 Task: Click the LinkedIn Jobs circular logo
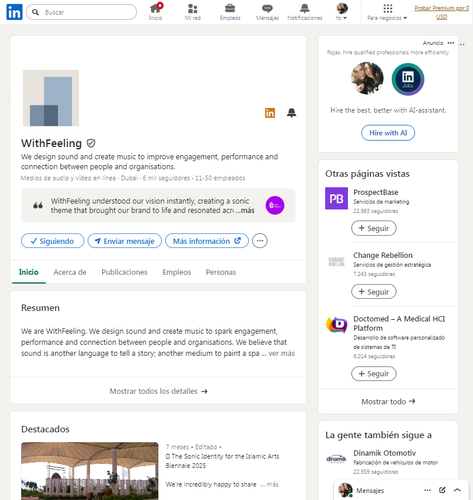click(408, 79)
